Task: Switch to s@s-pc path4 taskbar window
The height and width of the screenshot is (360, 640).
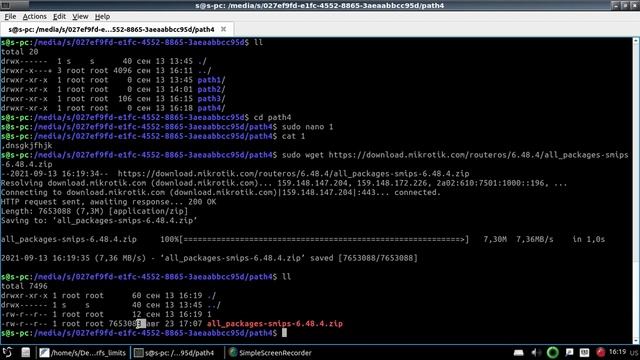Action: pyautogui.click(x=174, y=353)
